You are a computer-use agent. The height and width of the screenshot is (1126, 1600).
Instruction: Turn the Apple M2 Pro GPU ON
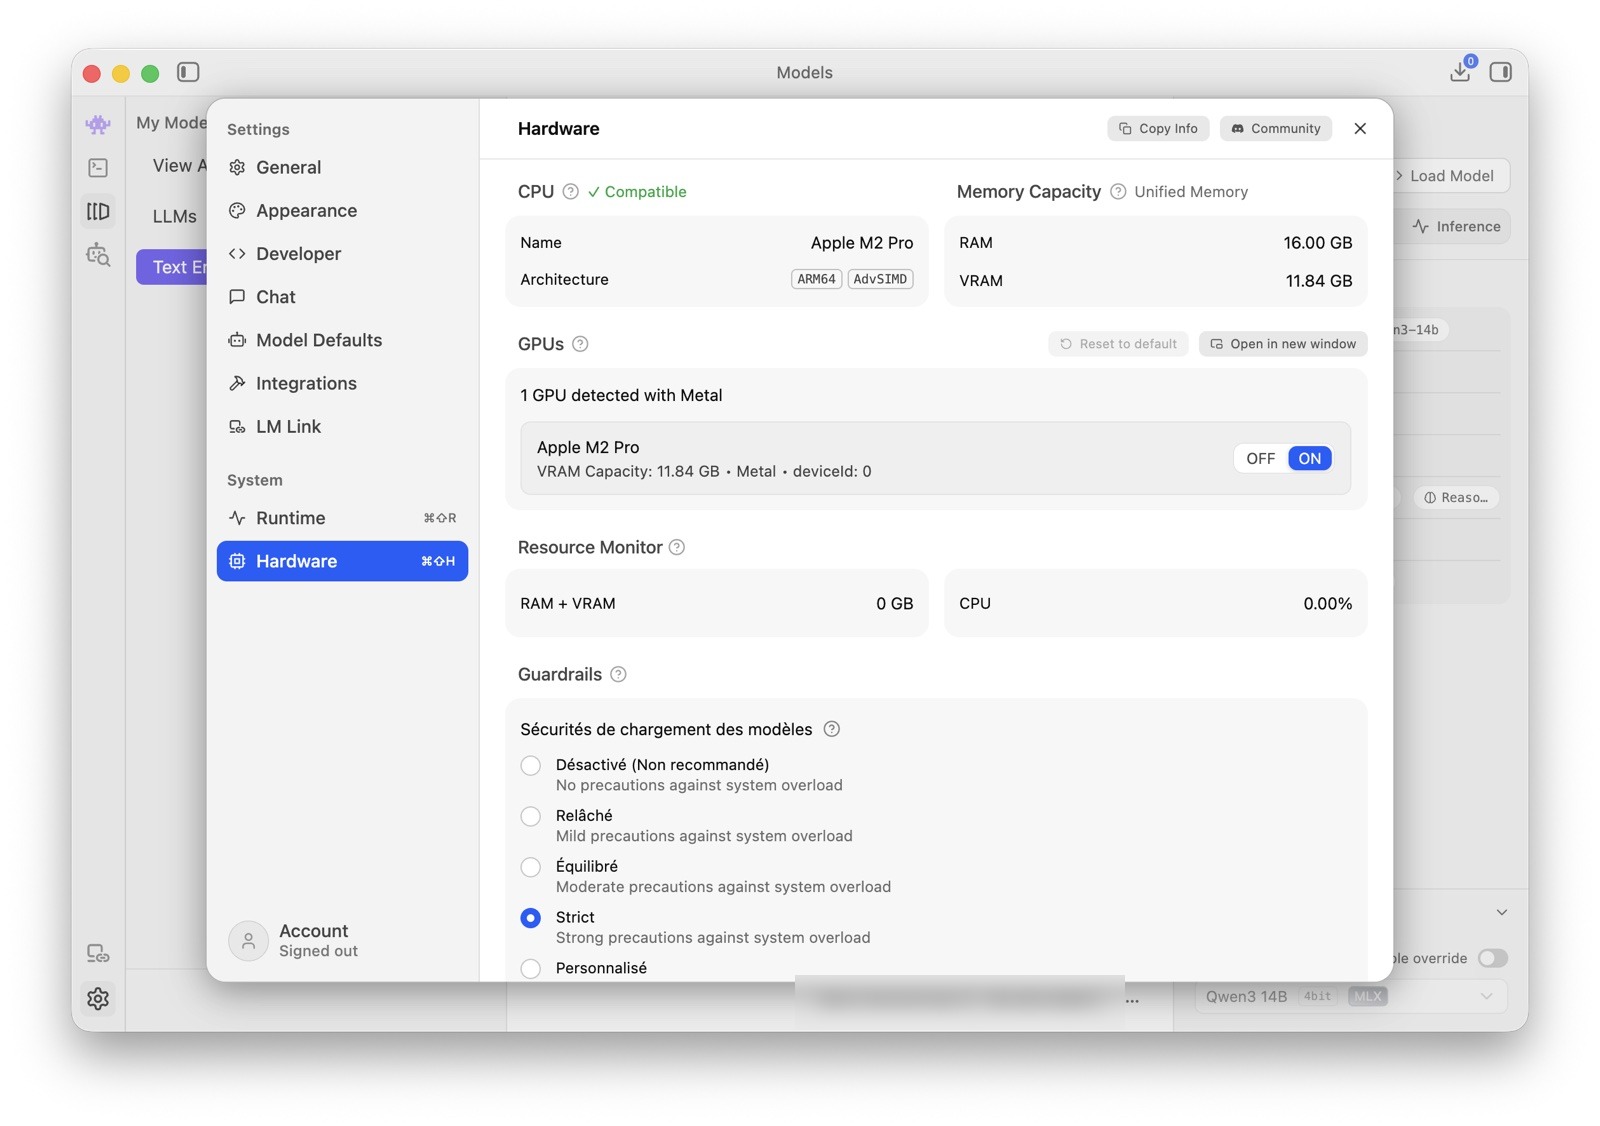[1310, 458]
